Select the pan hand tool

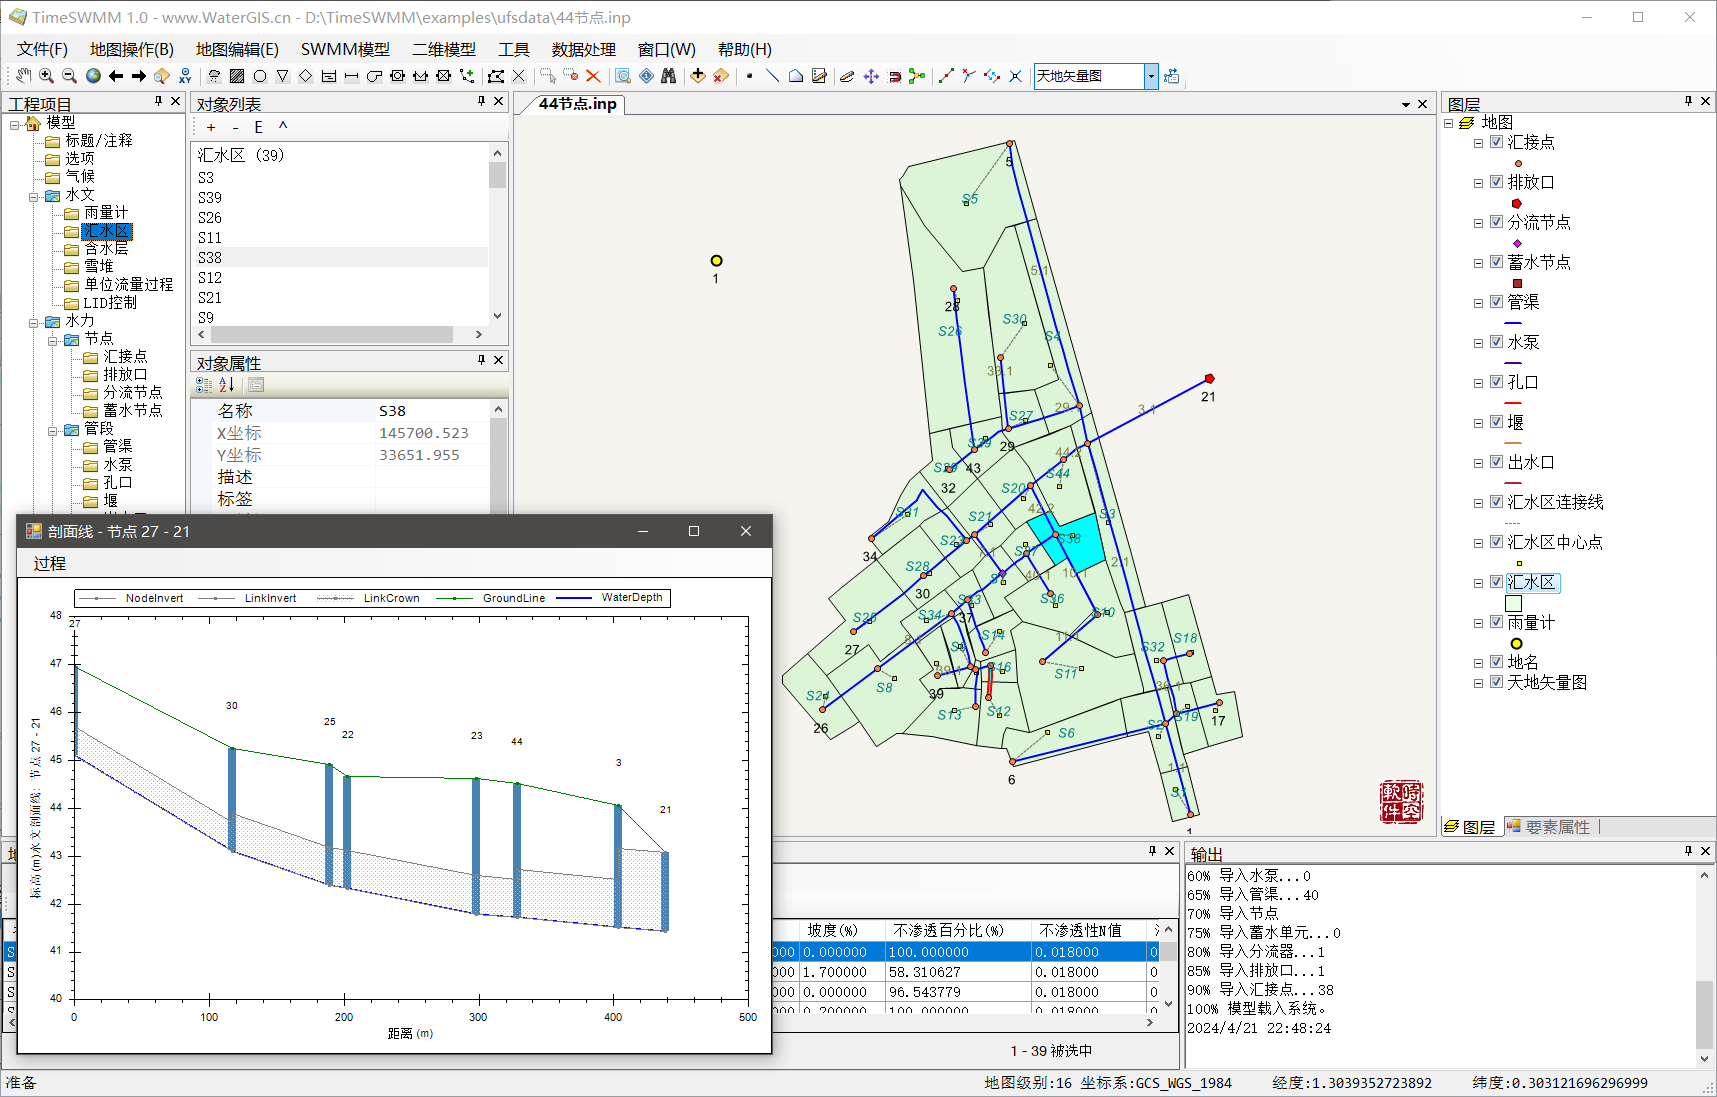pos(23,76)
